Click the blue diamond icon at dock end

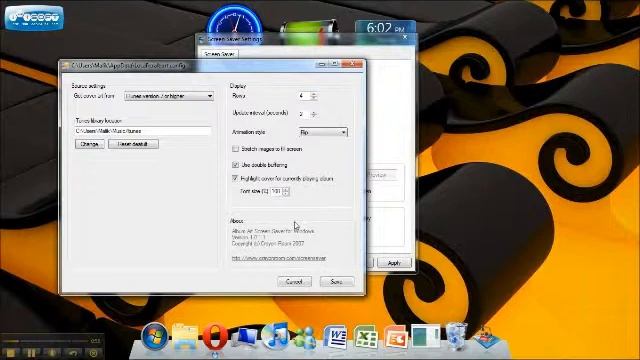(486, 338)
